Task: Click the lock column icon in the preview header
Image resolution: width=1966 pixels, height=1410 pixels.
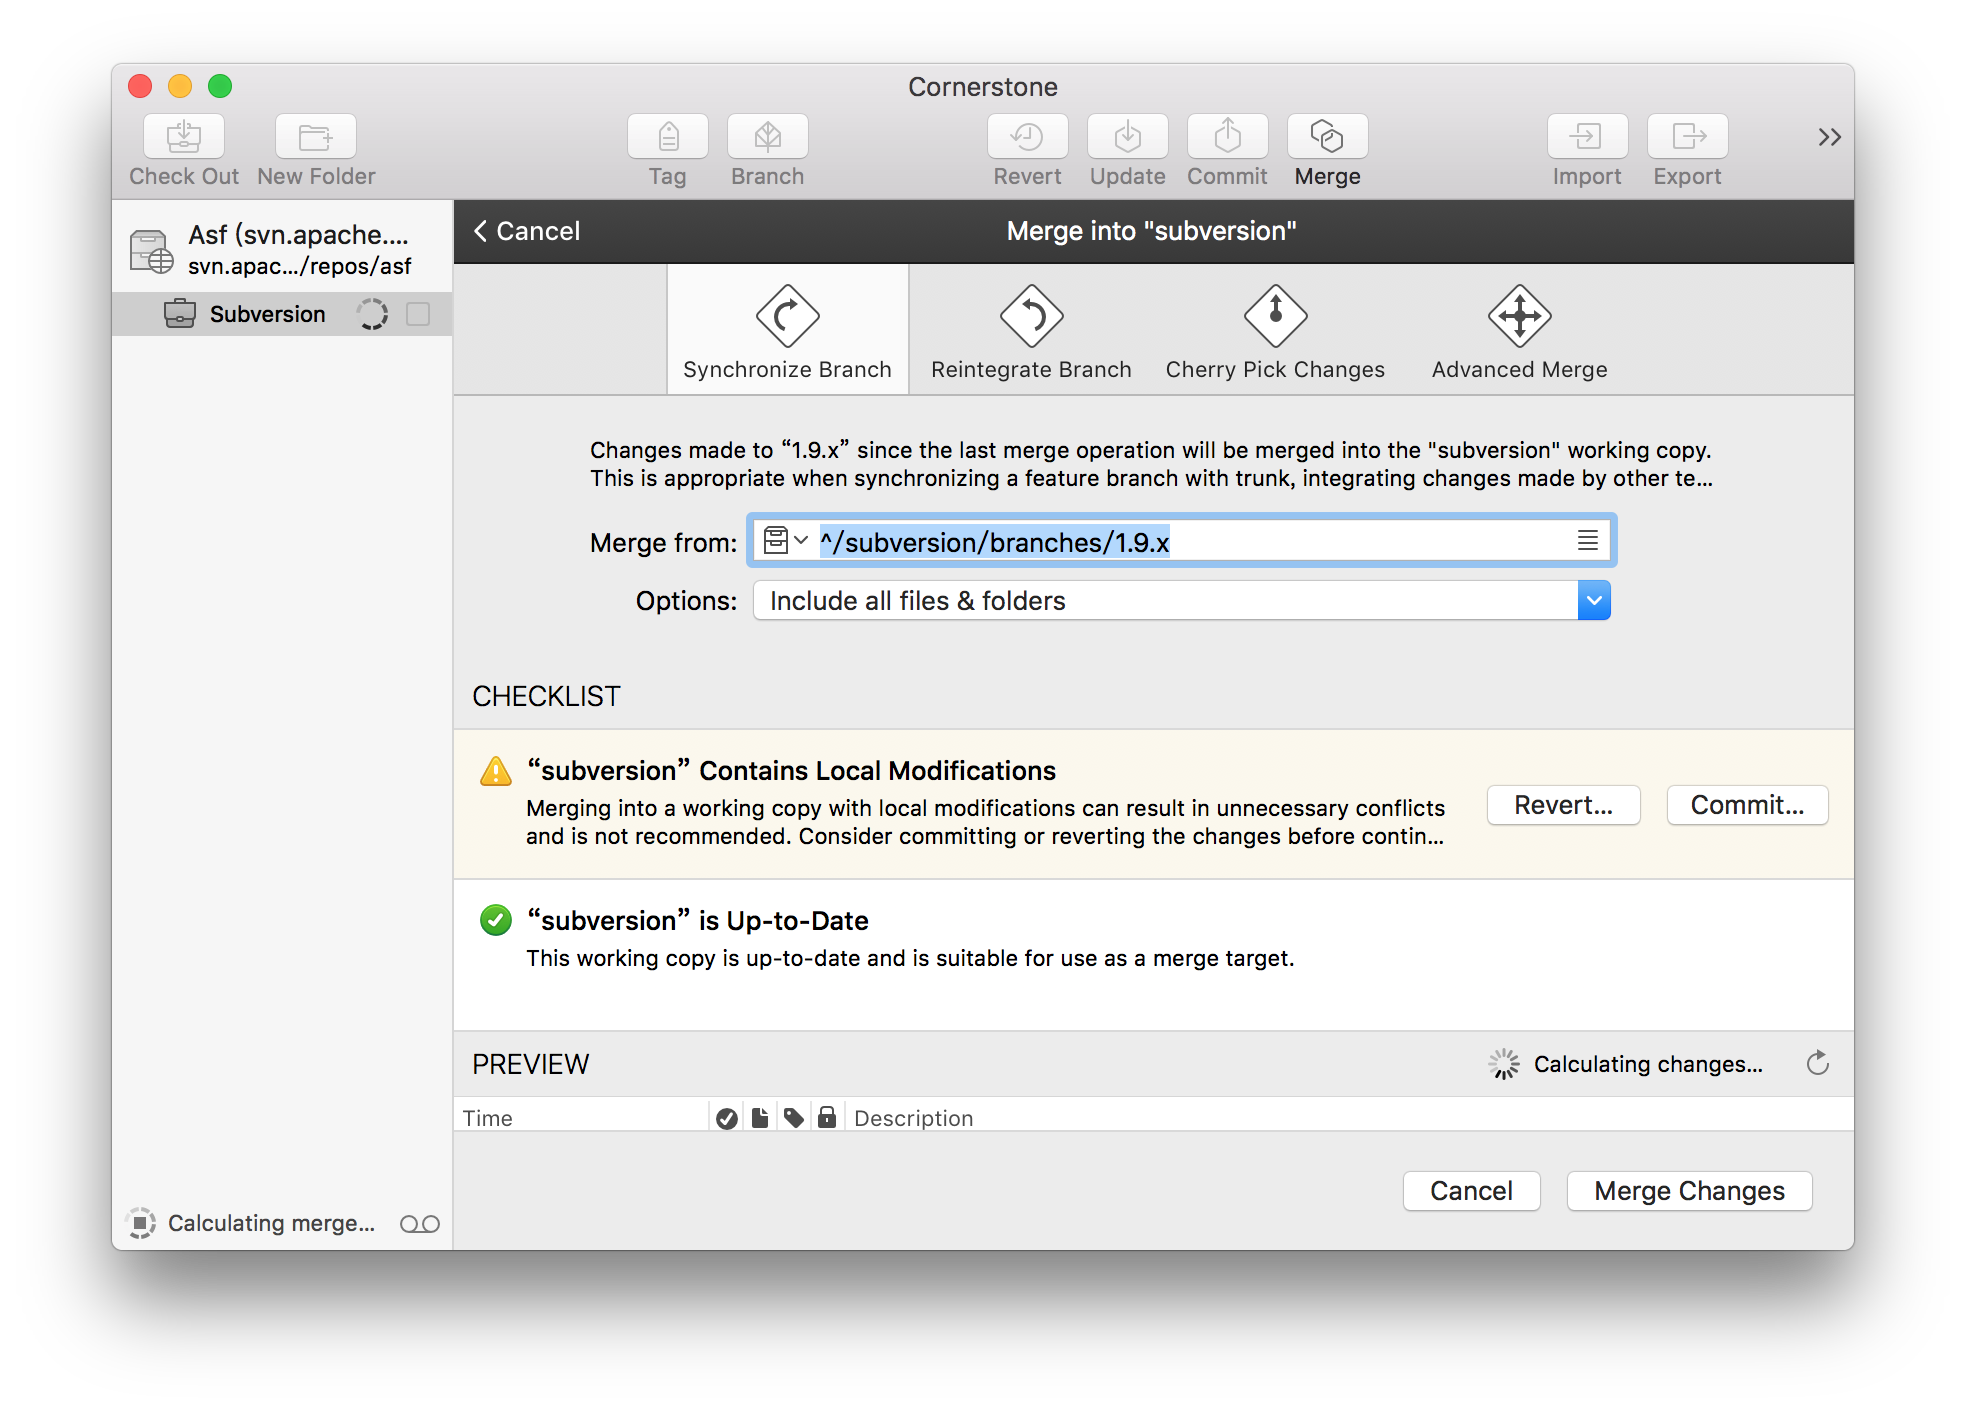Action: tap(827, 1117)
